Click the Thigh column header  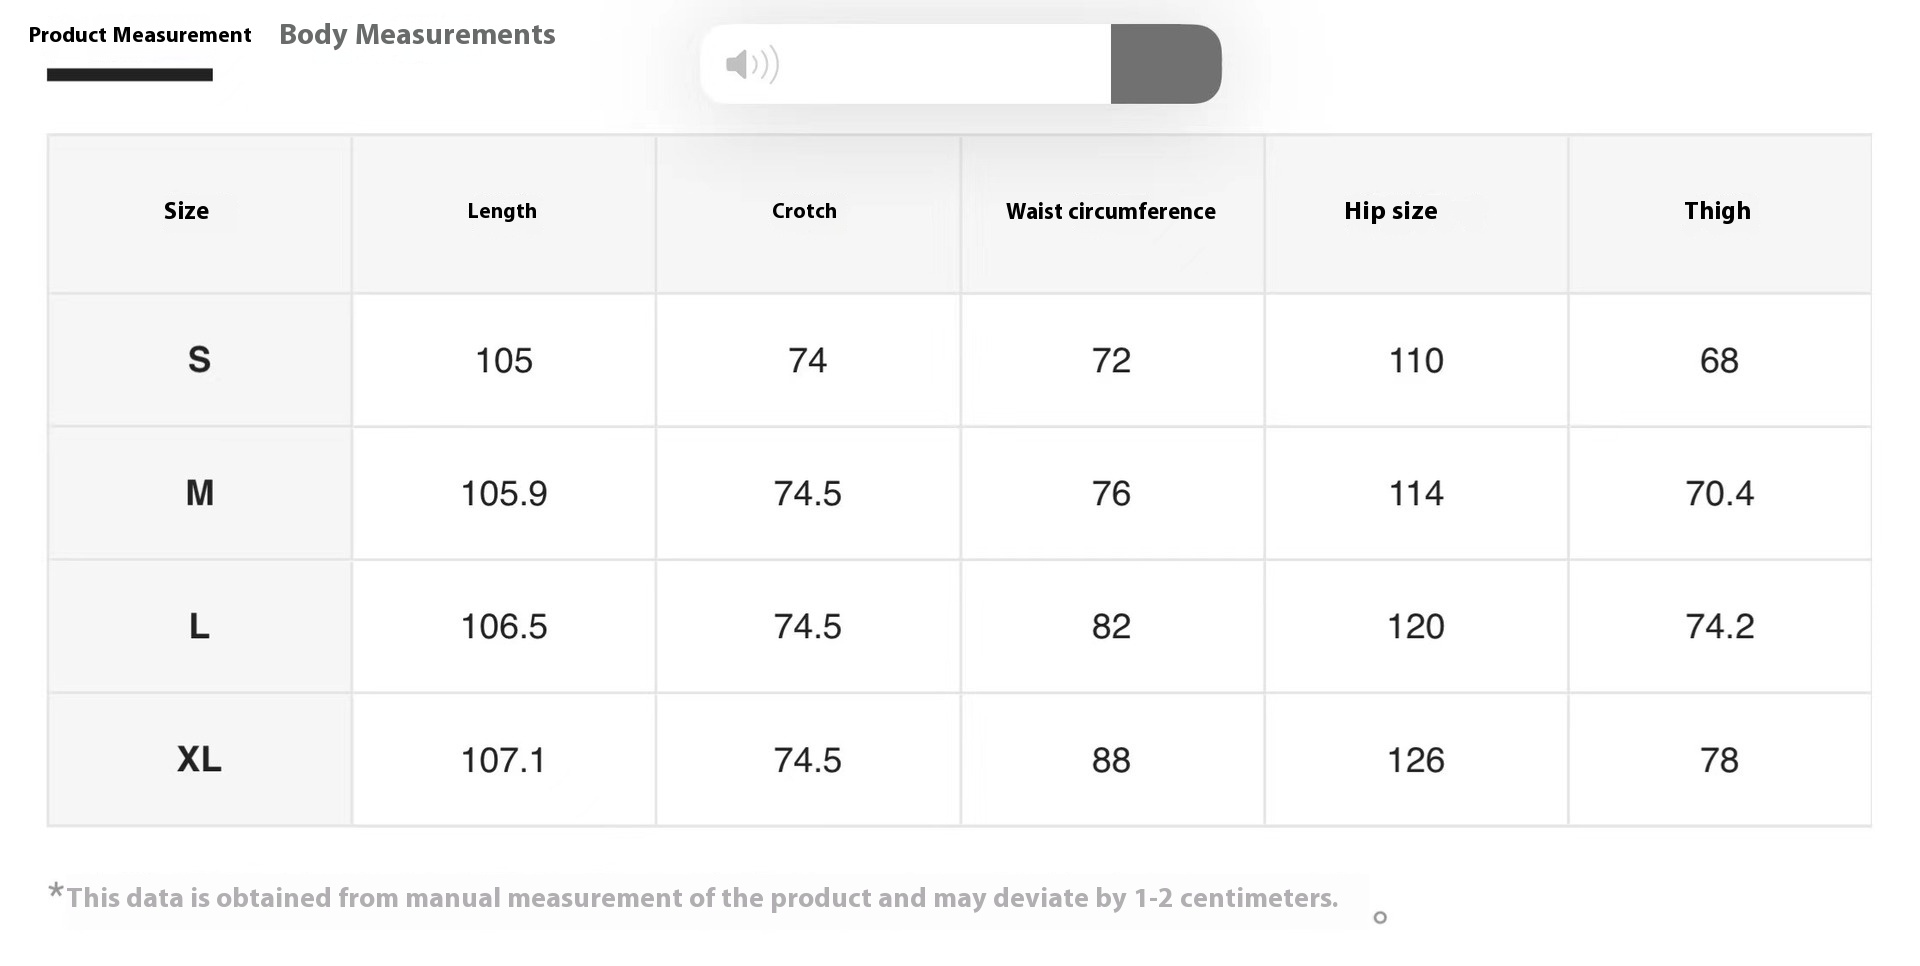point(1717,211)
